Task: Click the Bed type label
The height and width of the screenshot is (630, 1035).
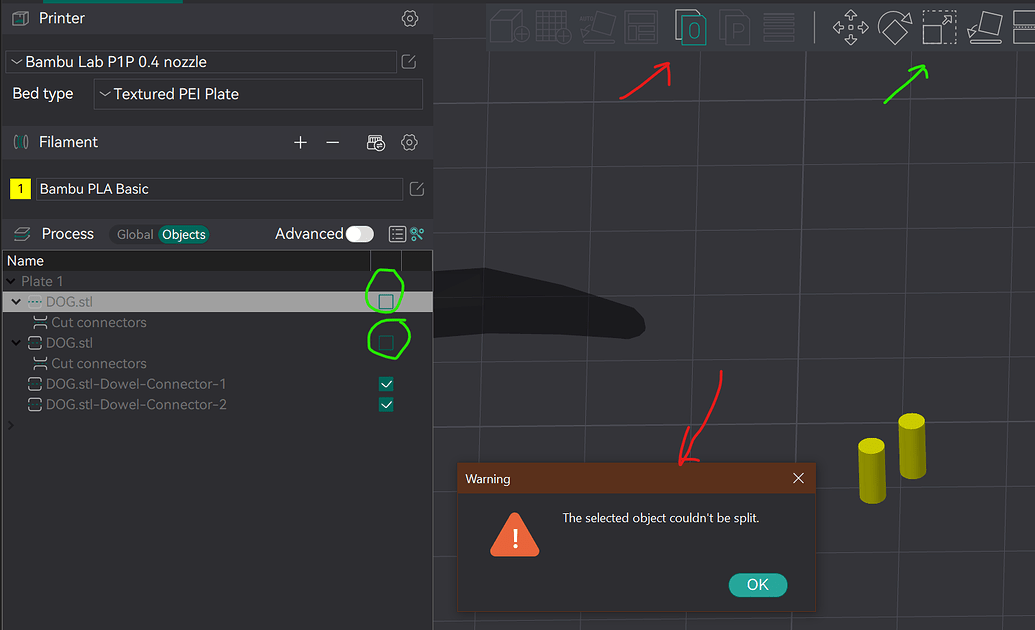Action: coord(43,94)
